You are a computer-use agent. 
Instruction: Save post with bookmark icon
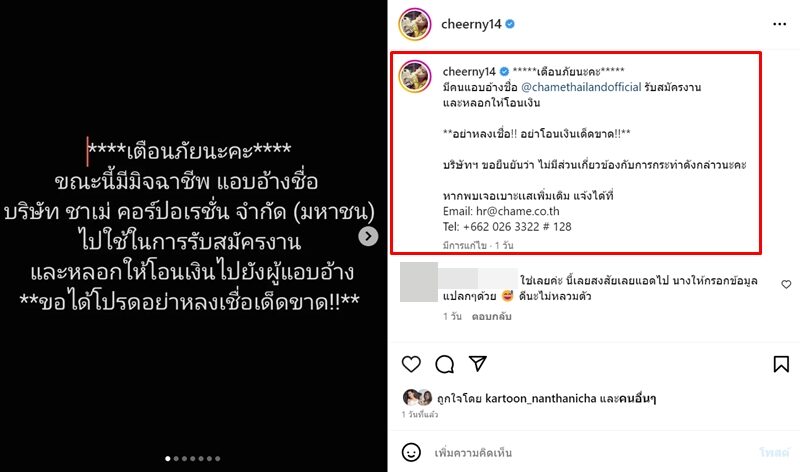pyautogui.click(x=781, y=364)
